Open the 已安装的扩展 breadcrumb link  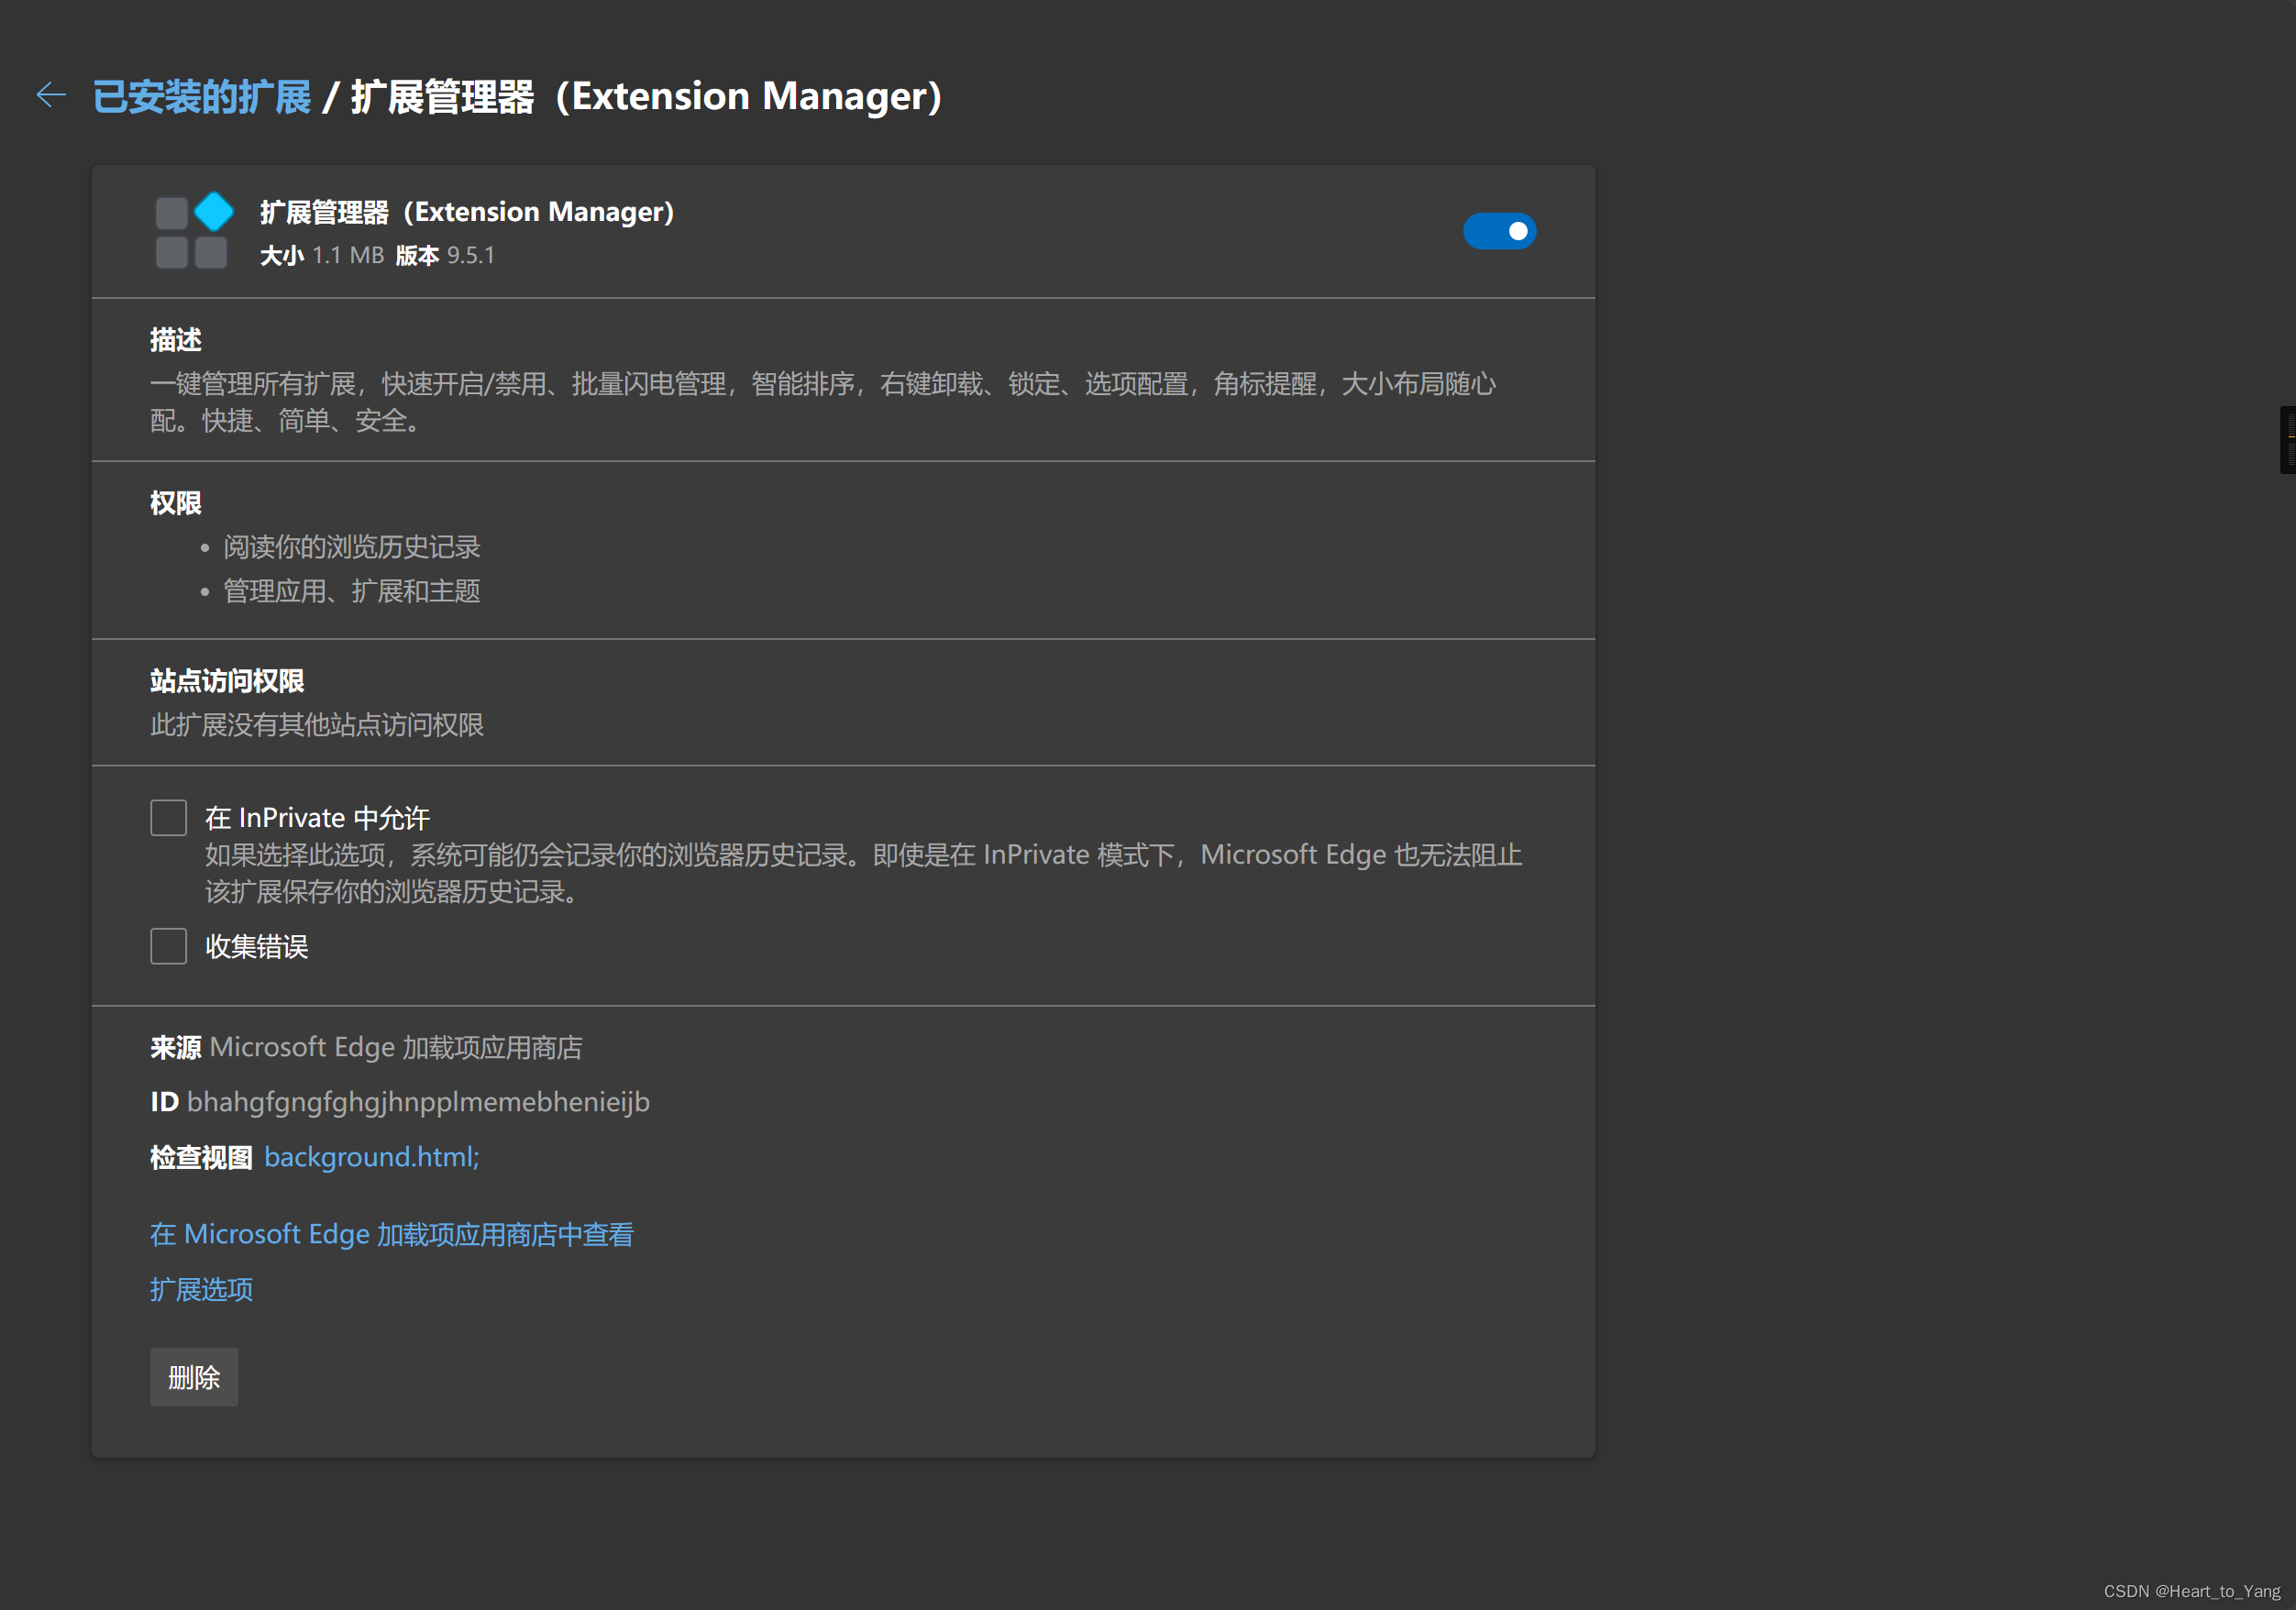point(201,97)
